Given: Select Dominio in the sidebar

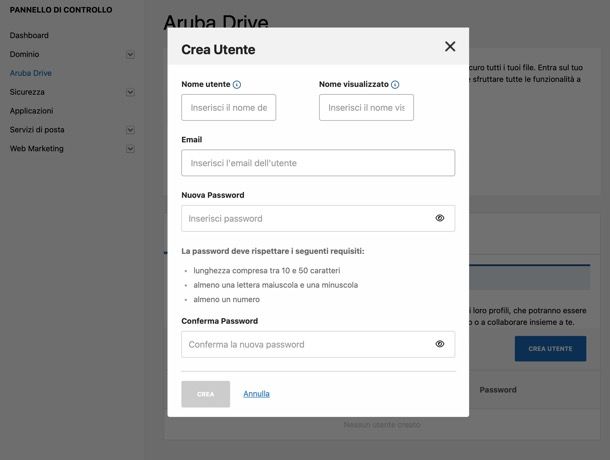Looking at the screenshot, I should 25,54.
